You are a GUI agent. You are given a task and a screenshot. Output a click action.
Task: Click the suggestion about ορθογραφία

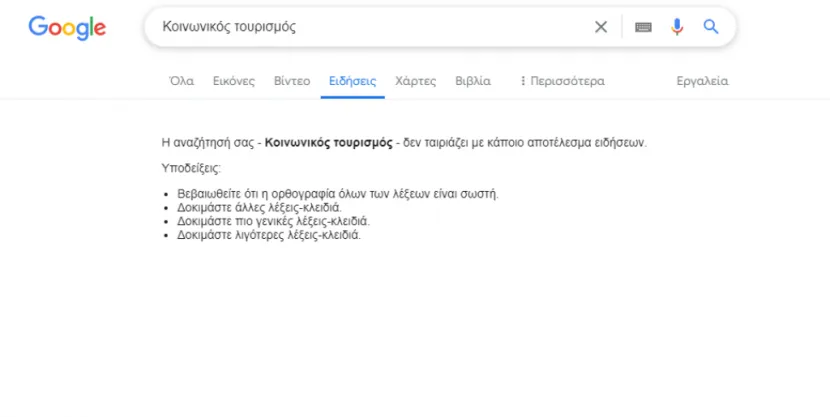click(338, 194)
